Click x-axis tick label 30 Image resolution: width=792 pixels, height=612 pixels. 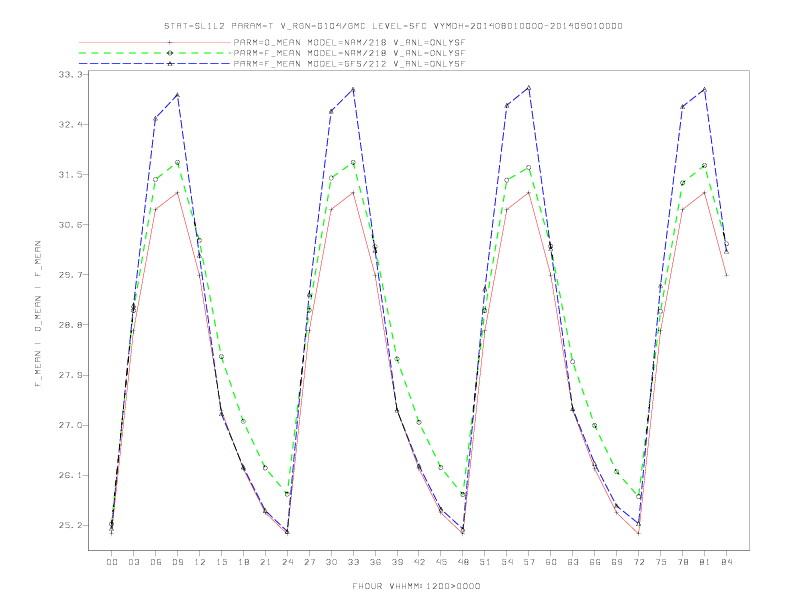coord(331,562)
